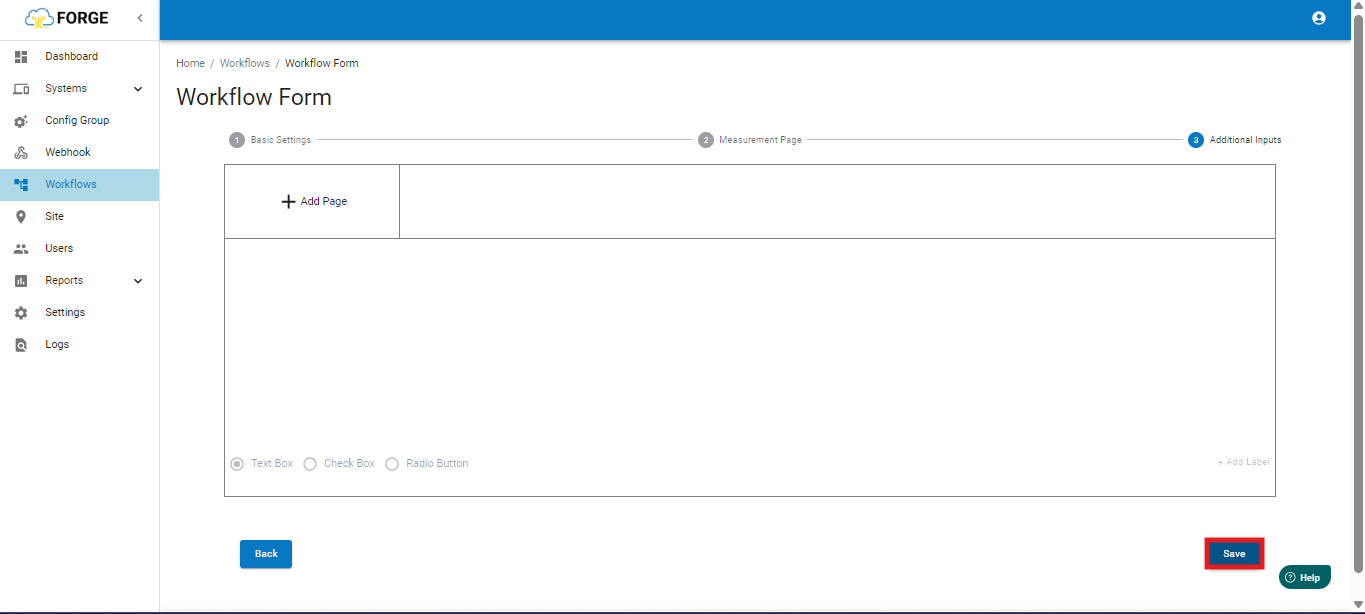Click the Site location pin icon

pos(21,217)
